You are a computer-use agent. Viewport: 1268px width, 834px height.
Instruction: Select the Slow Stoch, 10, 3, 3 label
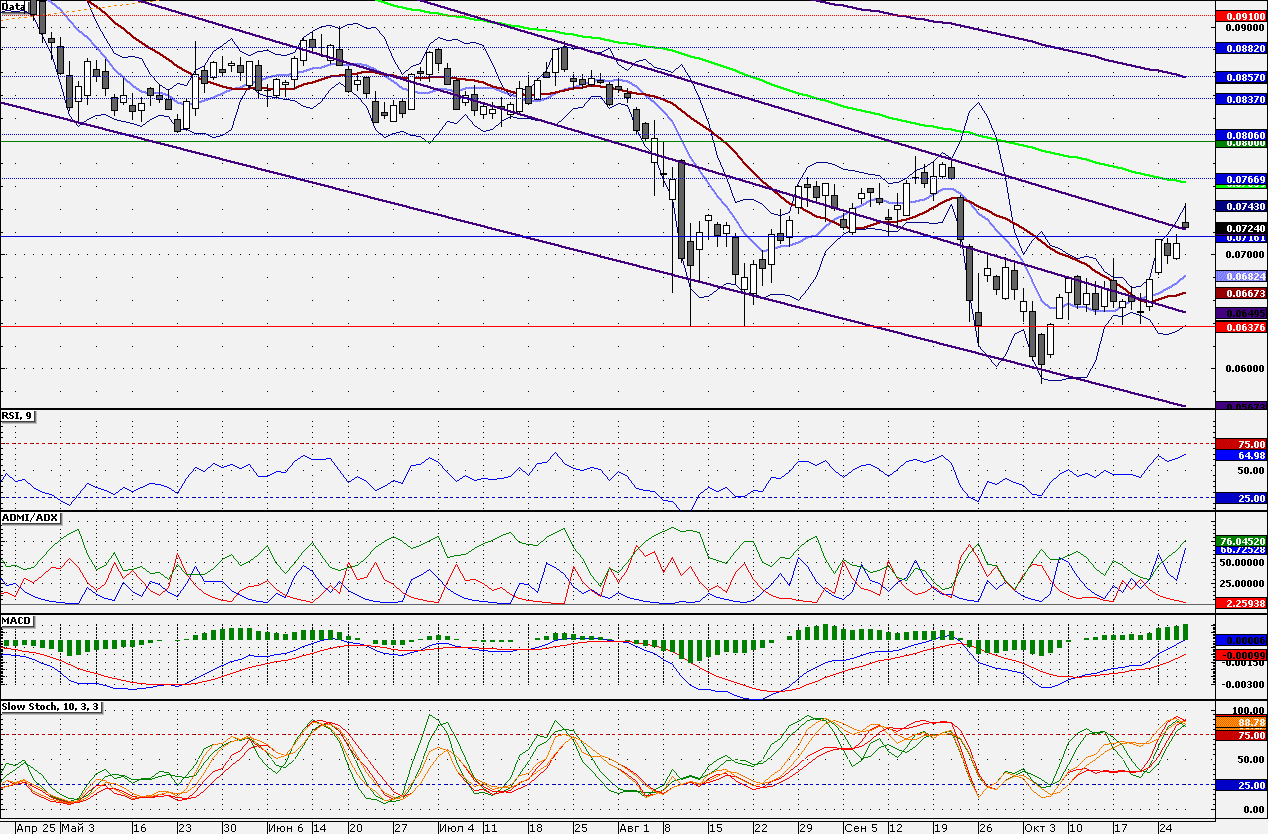[x=50, y=706]
